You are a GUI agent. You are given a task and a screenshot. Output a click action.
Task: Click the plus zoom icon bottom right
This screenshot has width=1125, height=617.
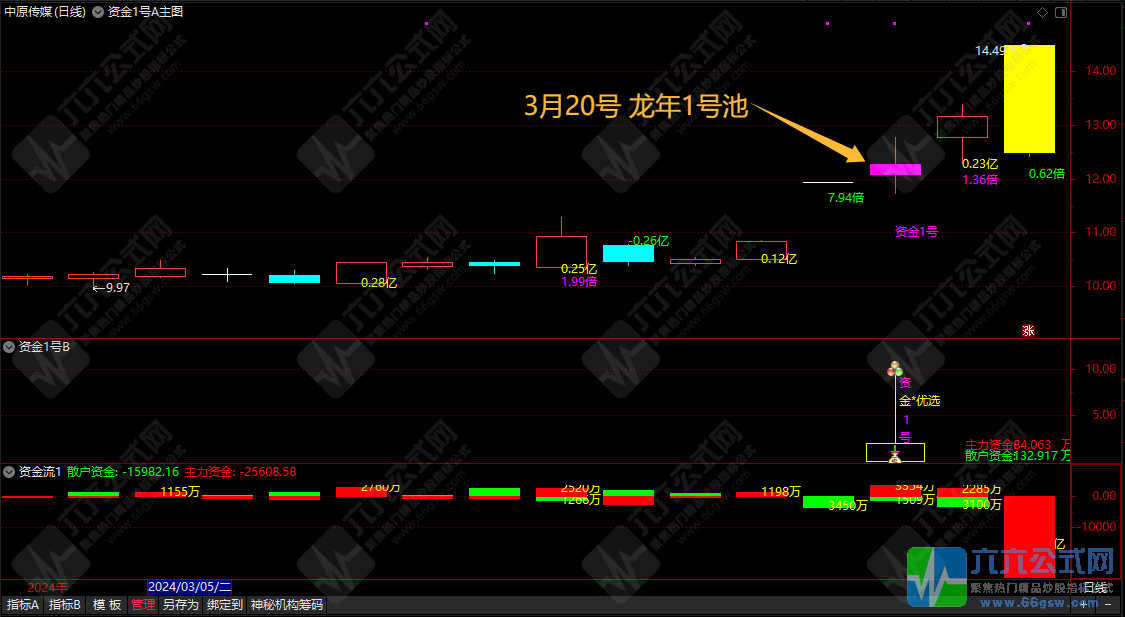click(1083, 605)
